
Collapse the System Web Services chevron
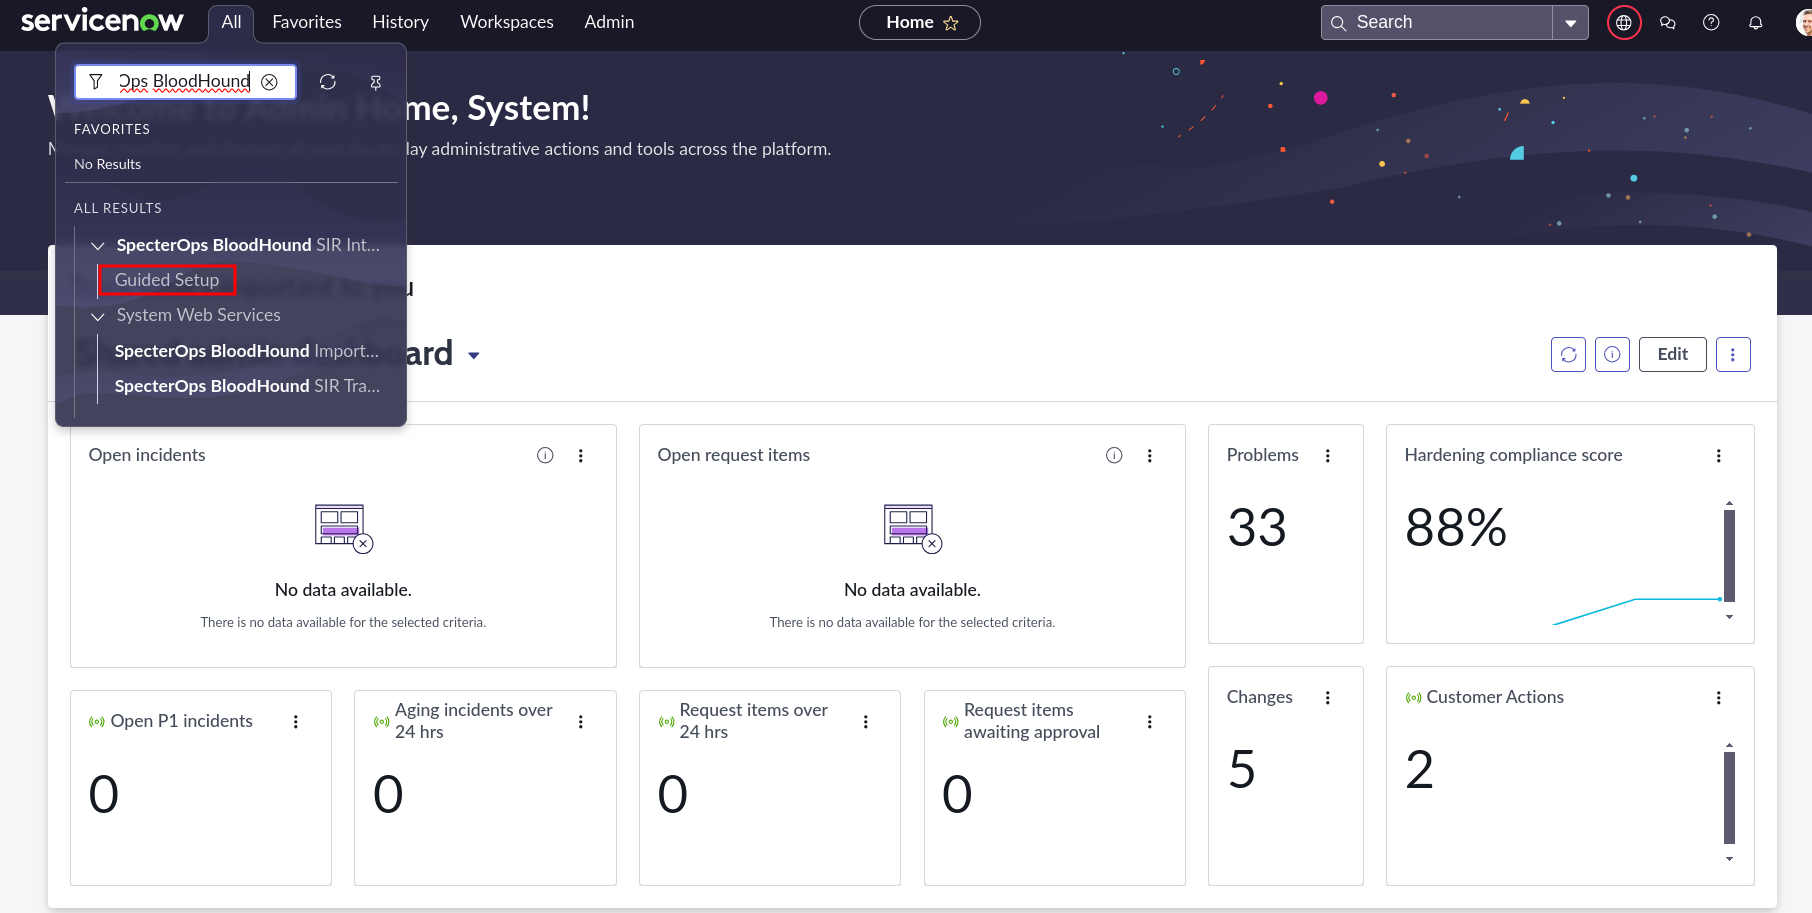(x=98, y=316)
